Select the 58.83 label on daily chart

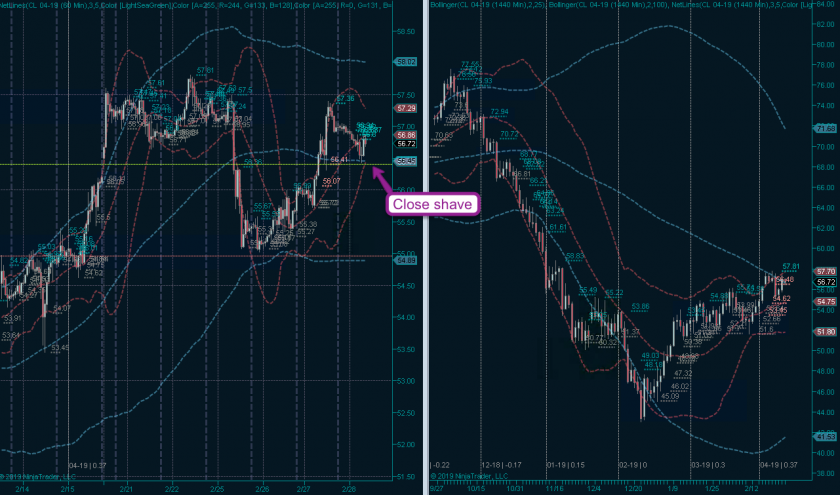575,256
